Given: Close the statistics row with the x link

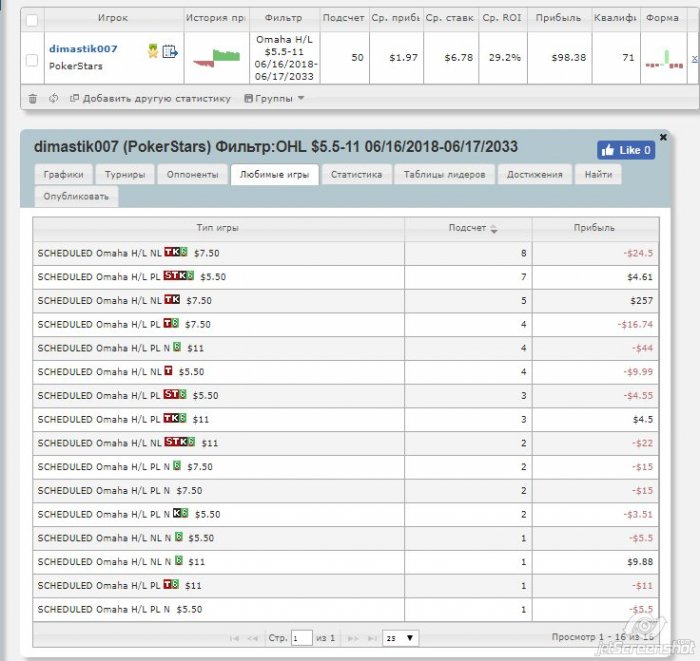Looking at the screenshot, I should click(x=695, y=58).
